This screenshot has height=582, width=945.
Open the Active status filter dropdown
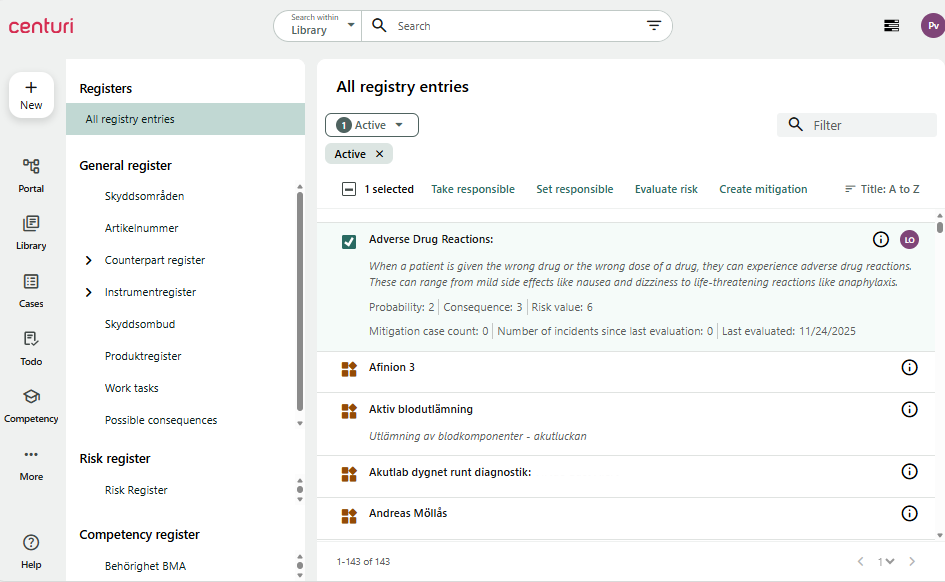(x=372, y=125)
